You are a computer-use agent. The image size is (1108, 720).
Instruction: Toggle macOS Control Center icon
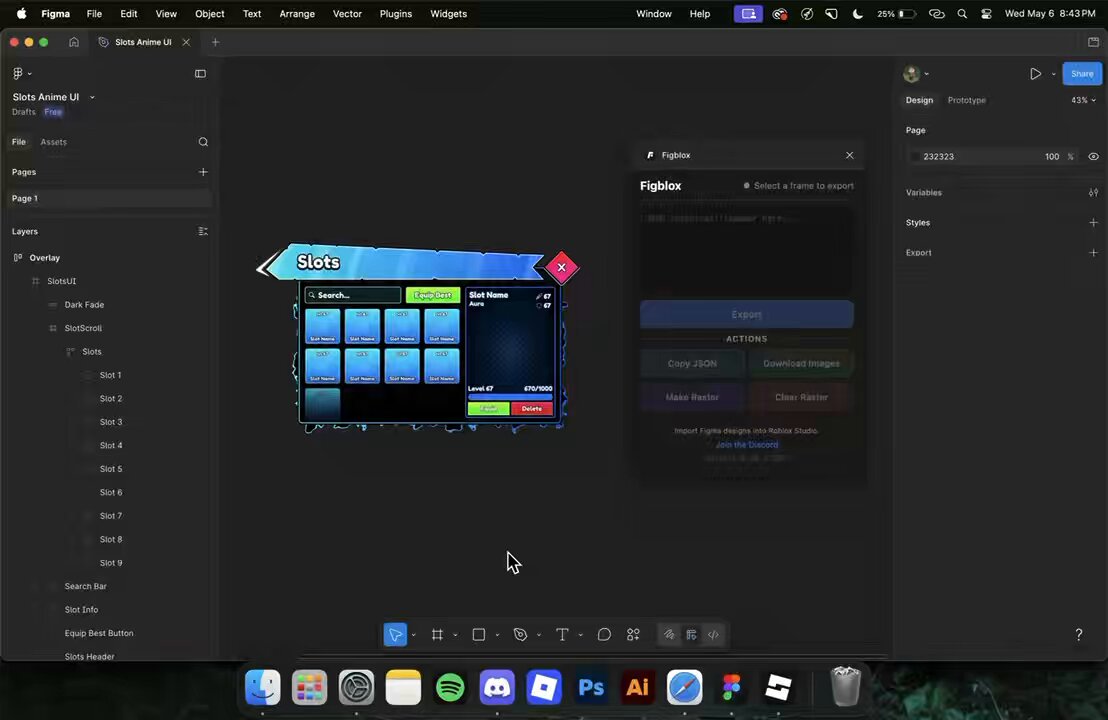click(986, 13)
